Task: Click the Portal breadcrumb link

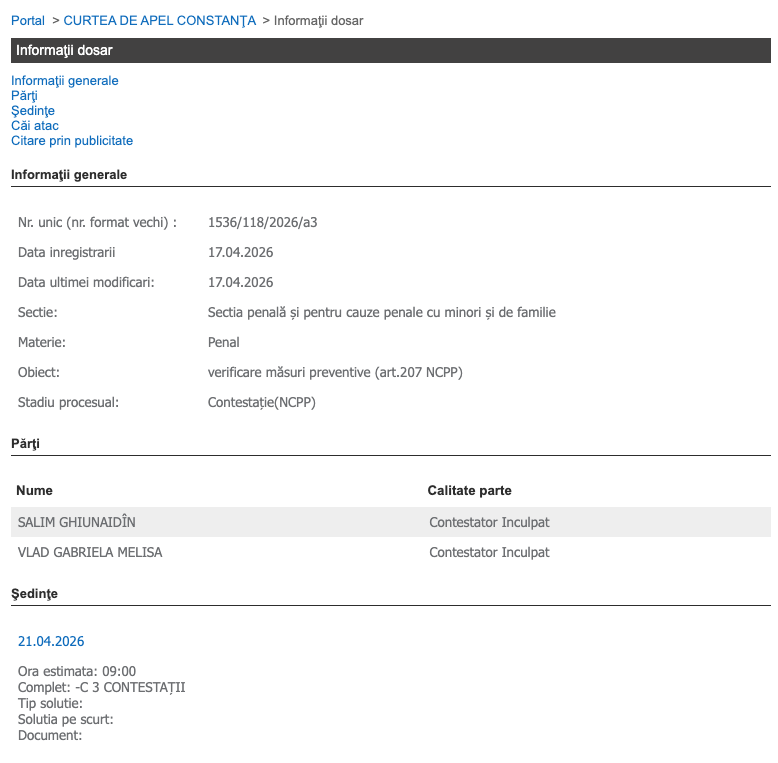Action: [x=28, y=20]
